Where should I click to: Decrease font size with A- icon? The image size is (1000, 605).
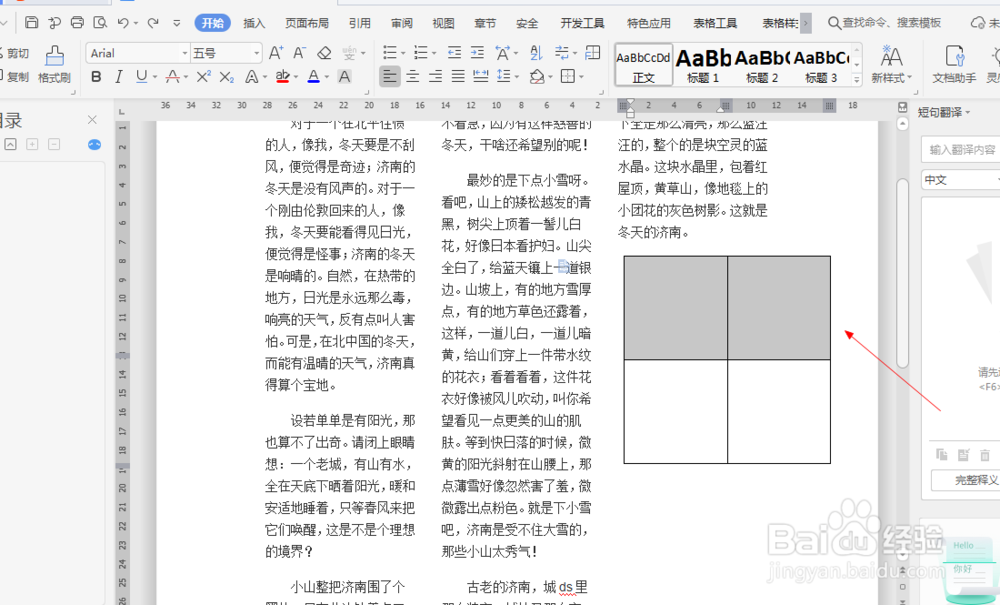[299, 53]
